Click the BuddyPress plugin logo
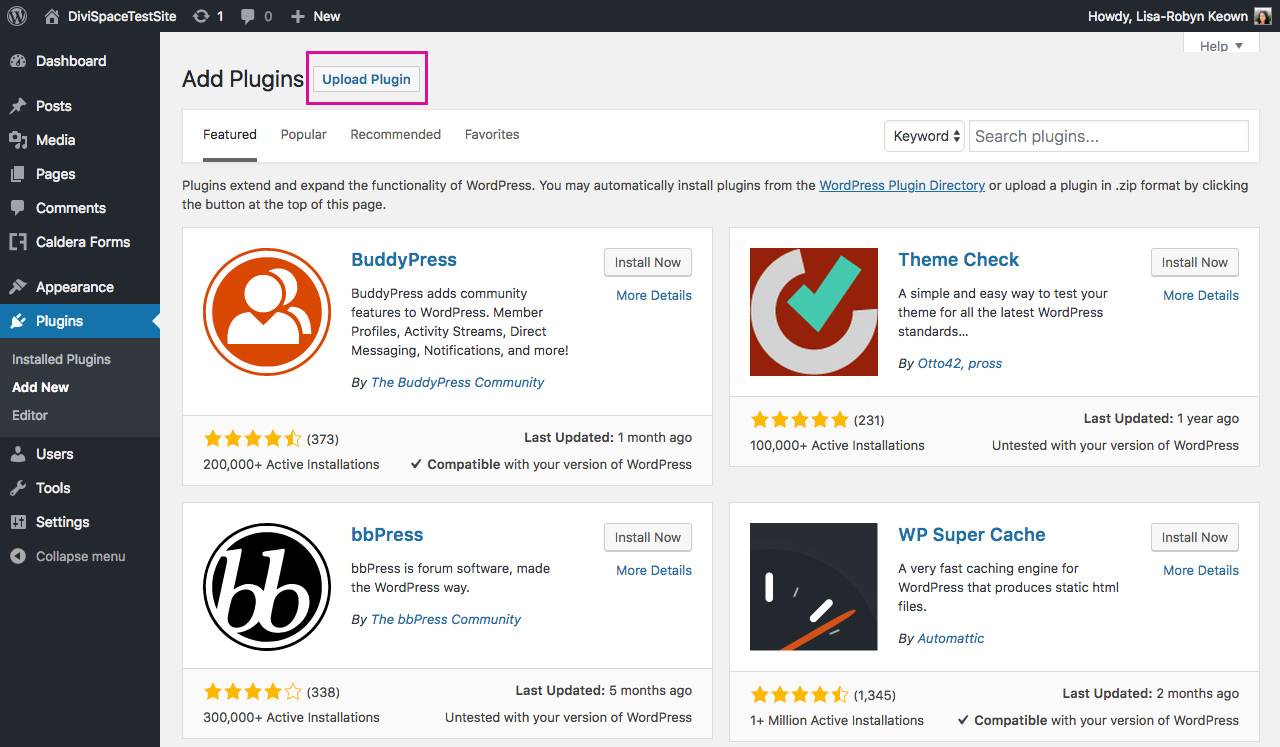This screenshot has width=1280, height=747. coord(267,312)
